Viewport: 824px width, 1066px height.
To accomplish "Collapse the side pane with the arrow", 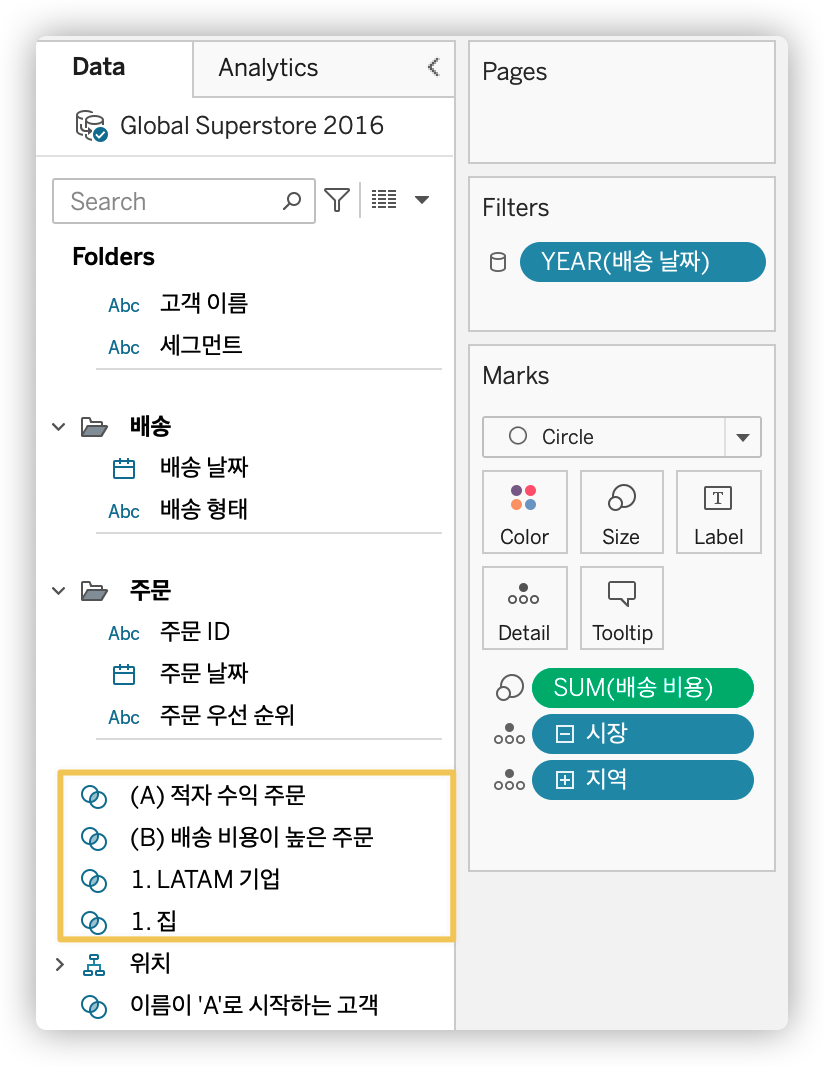I will (434, 67).
